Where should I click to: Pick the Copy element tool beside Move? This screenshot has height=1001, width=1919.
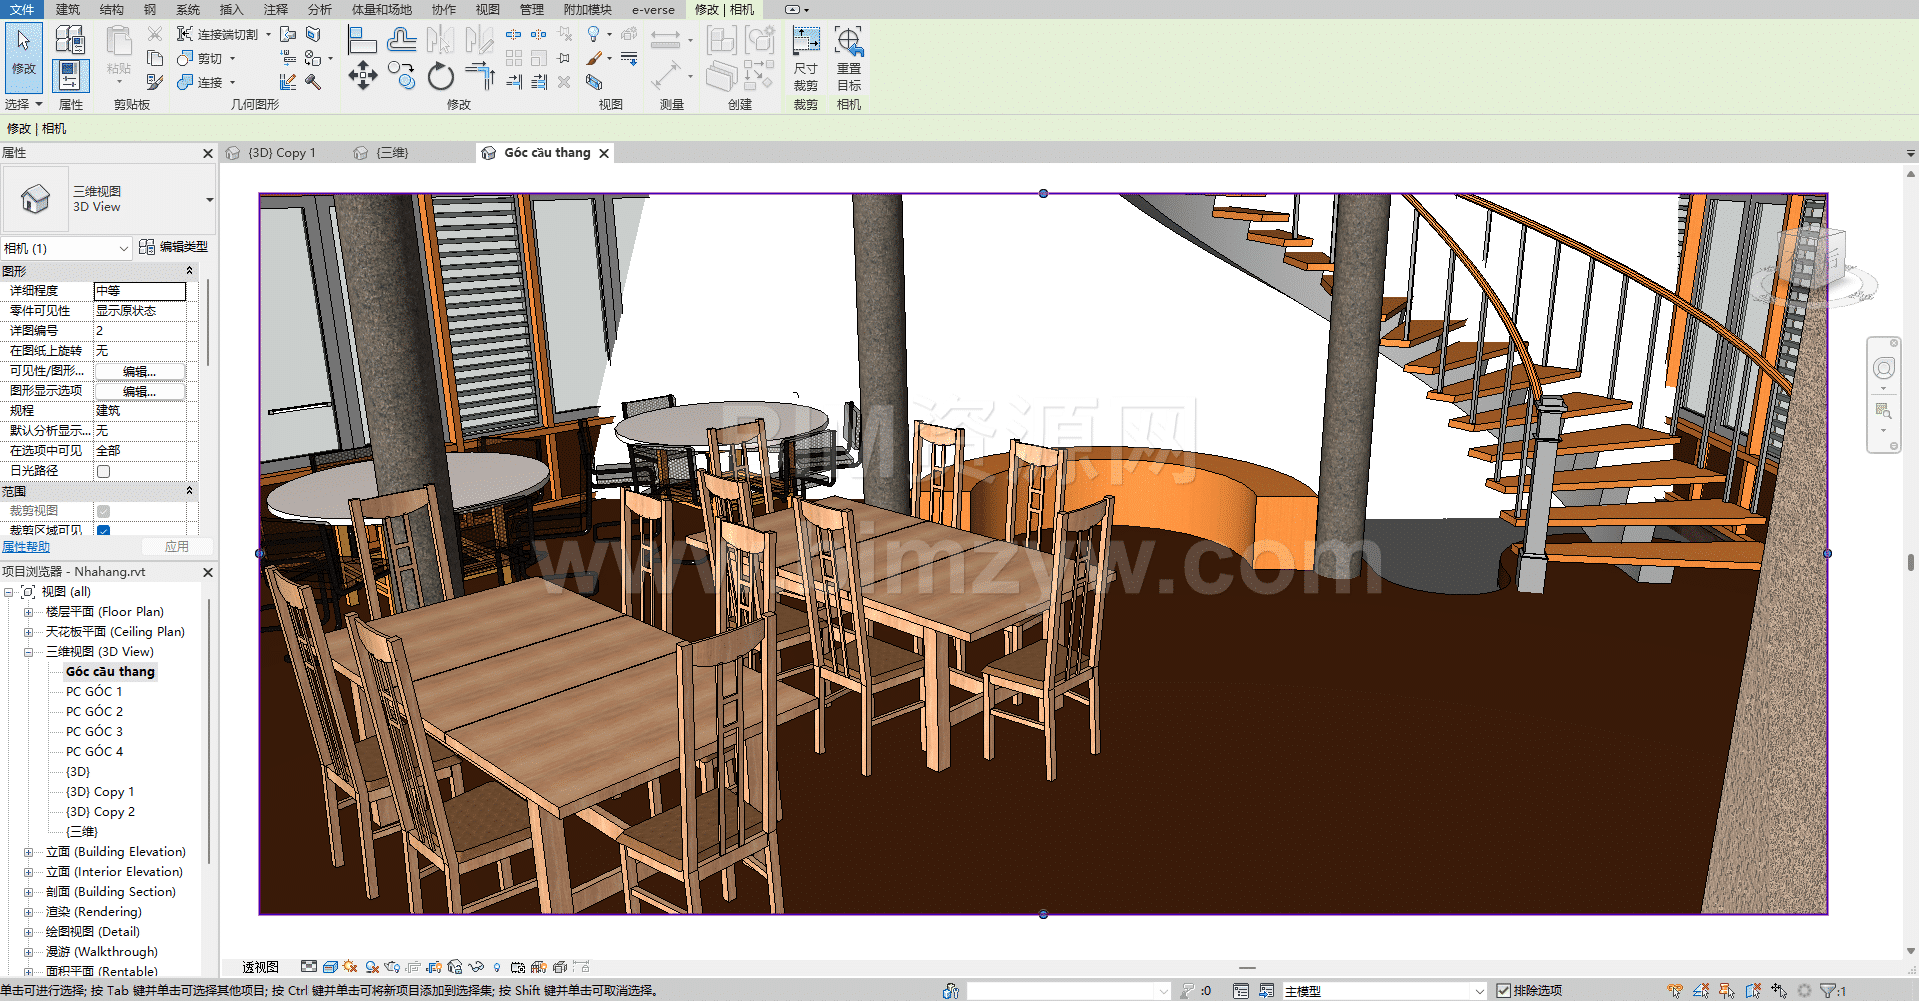coord(402,75)
